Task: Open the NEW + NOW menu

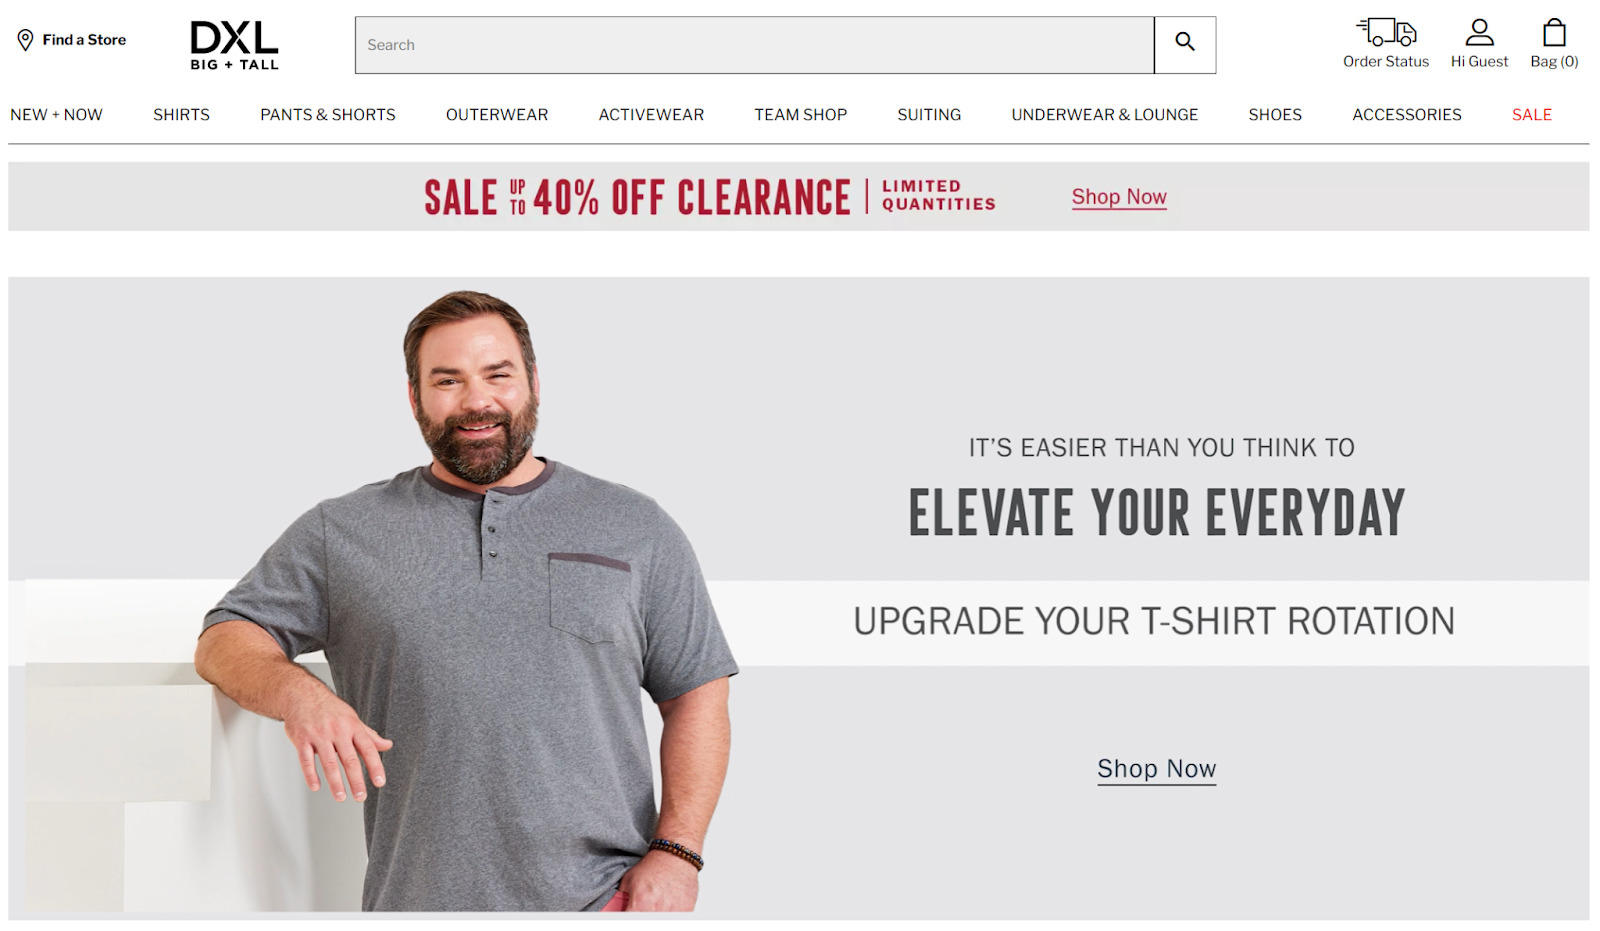Action: [56, 115]
